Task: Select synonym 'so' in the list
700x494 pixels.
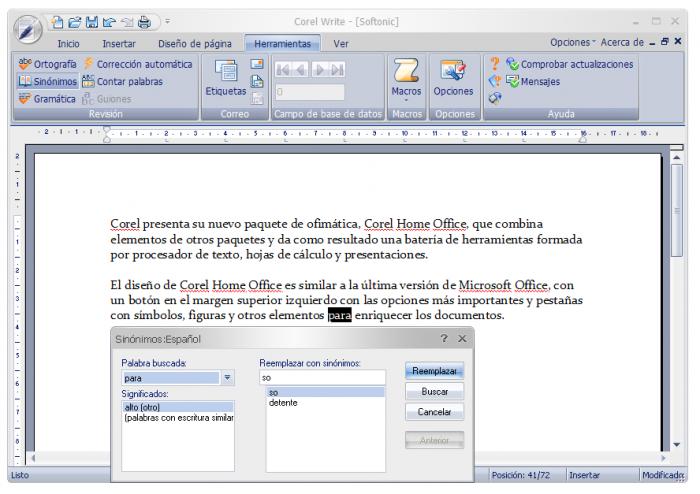Action: pos(325,392)
